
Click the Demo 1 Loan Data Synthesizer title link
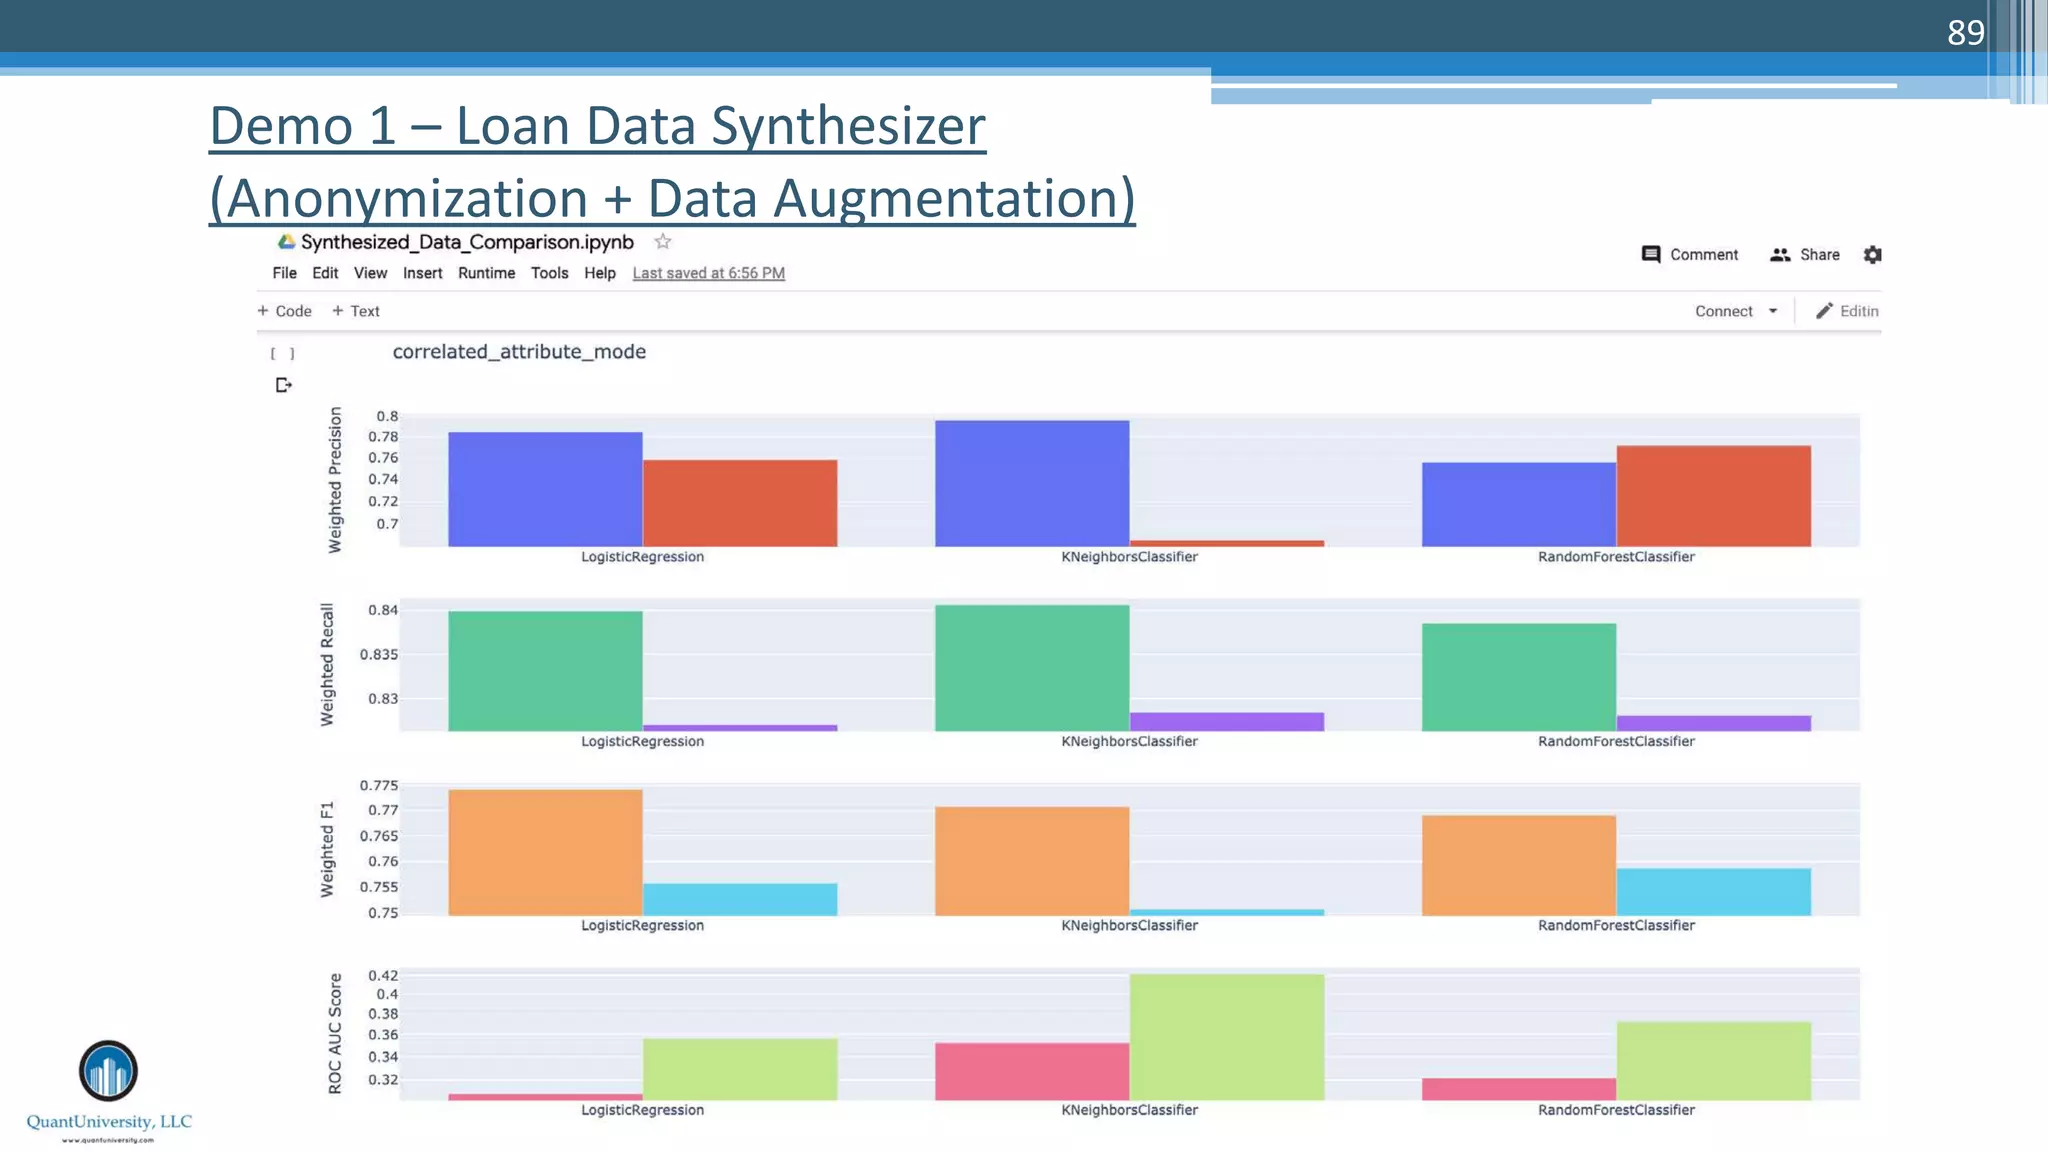672,162
